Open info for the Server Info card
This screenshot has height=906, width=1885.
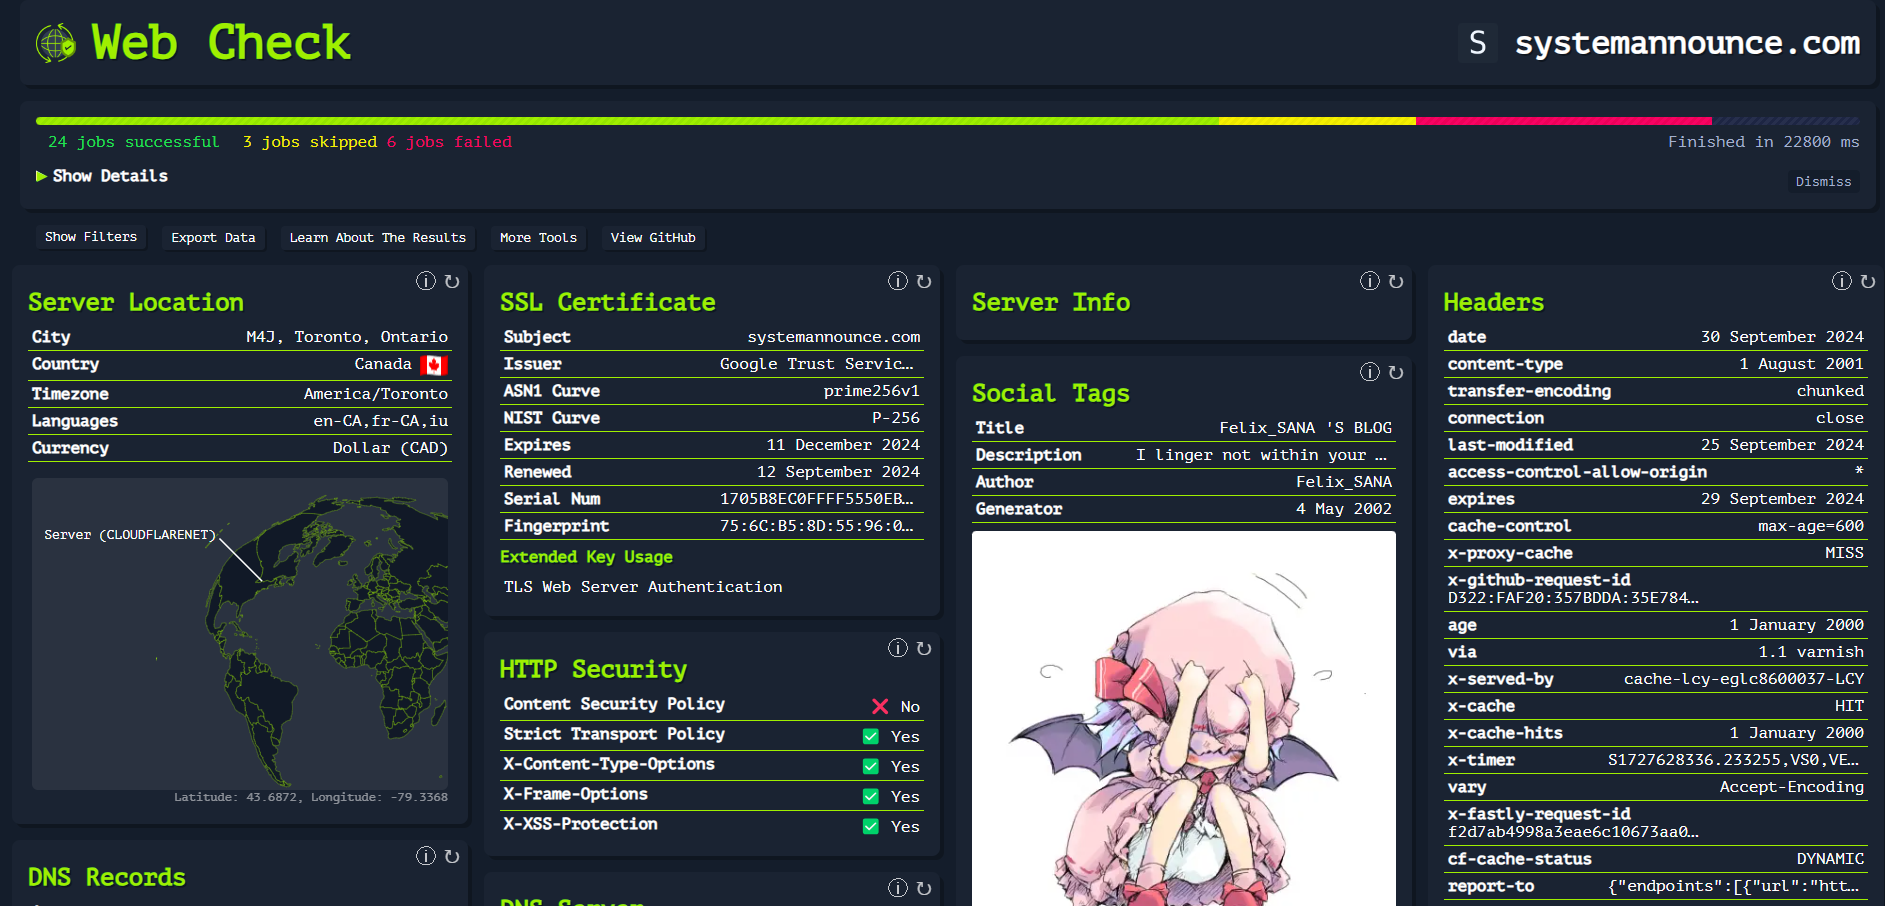tap(1370, 281)
